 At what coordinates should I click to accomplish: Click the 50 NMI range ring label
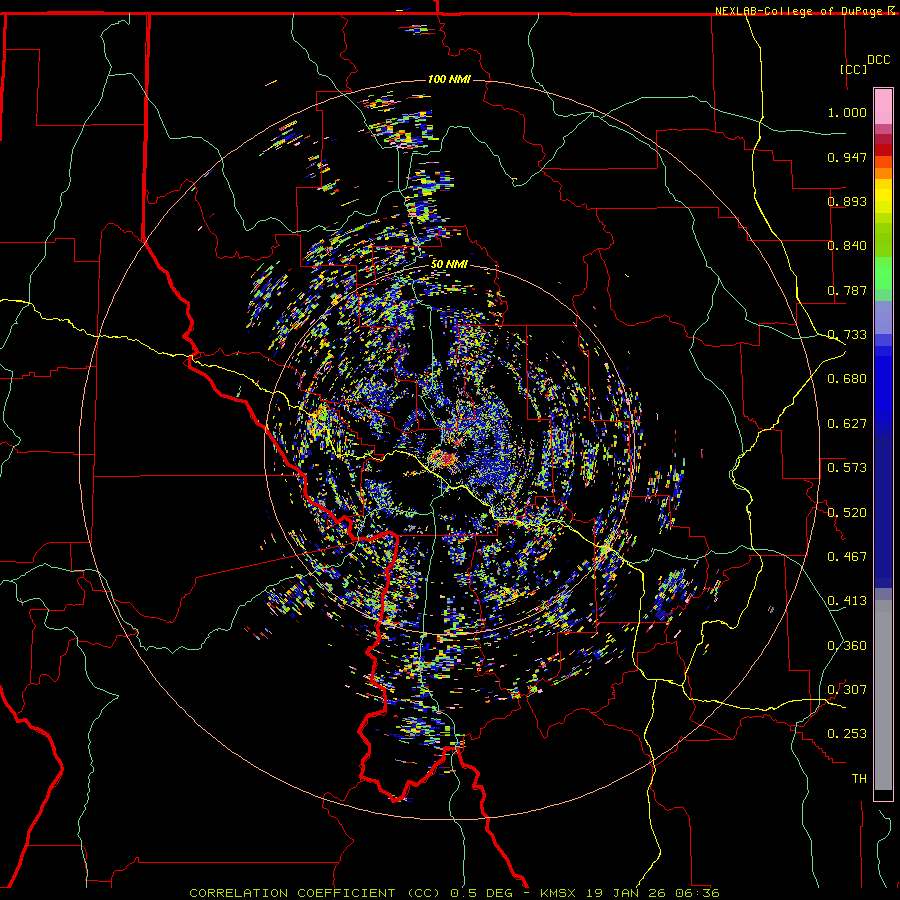tap(449, 264)
